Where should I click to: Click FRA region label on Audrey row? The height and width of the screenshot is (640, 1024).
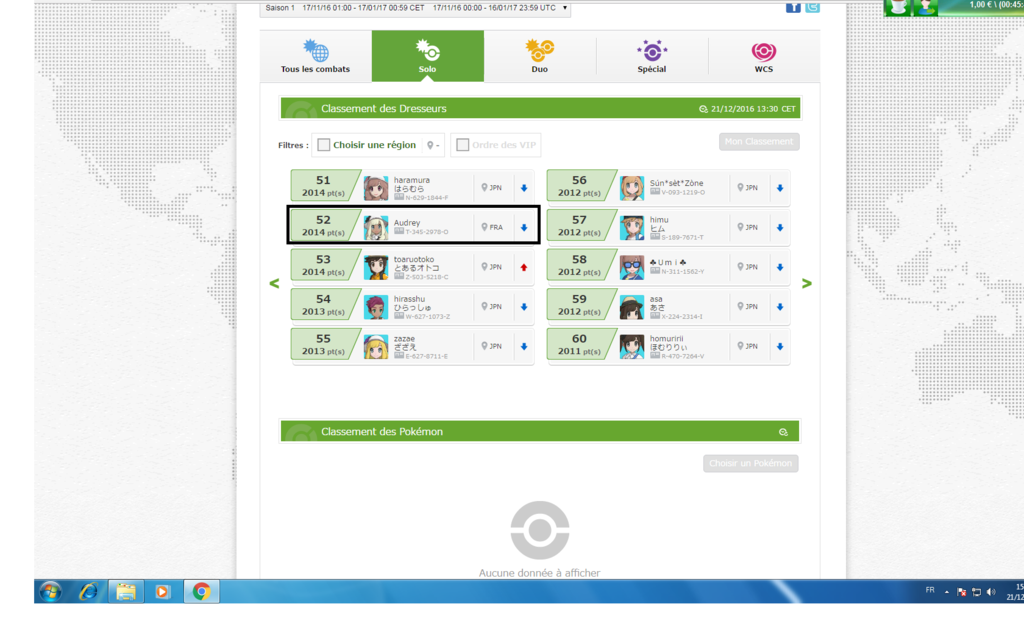[492, 227]
